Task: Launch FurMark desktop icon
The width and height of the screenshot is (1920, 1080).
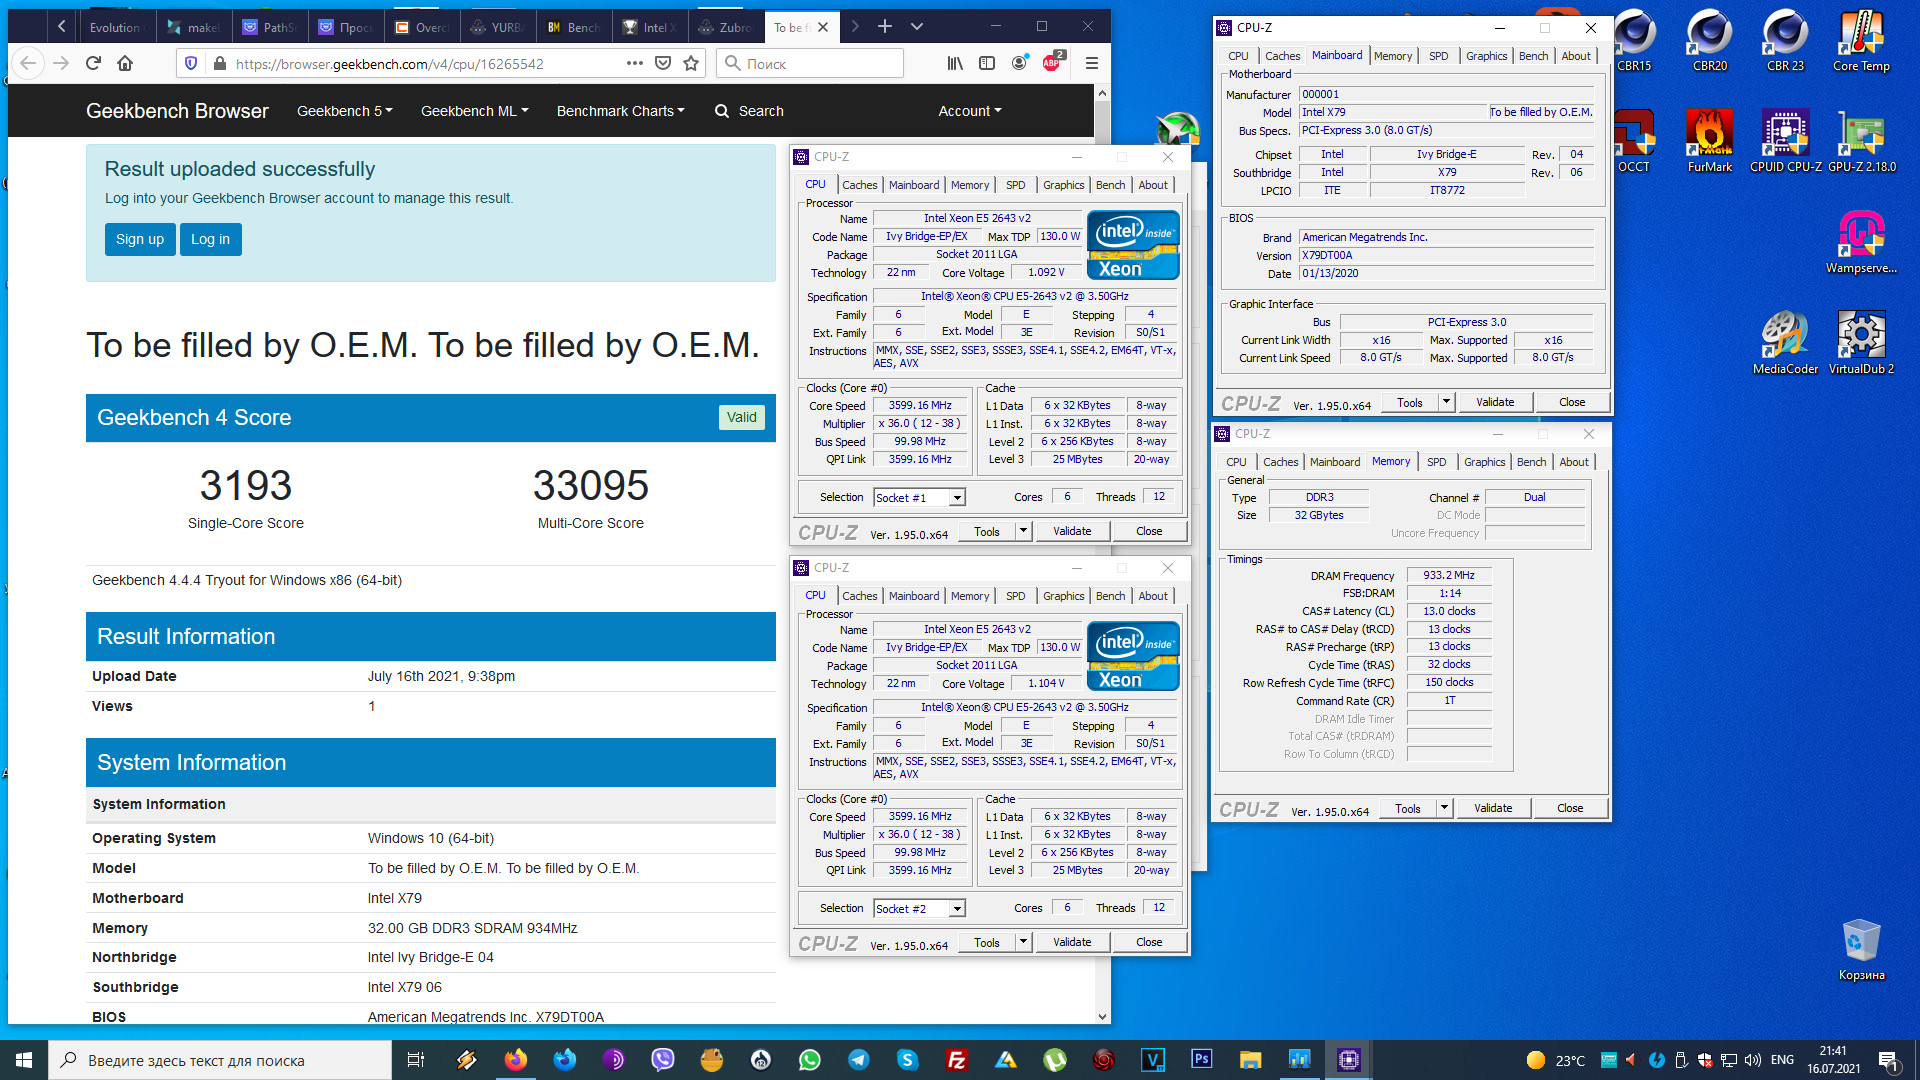Action: [x=1710, y=142]
